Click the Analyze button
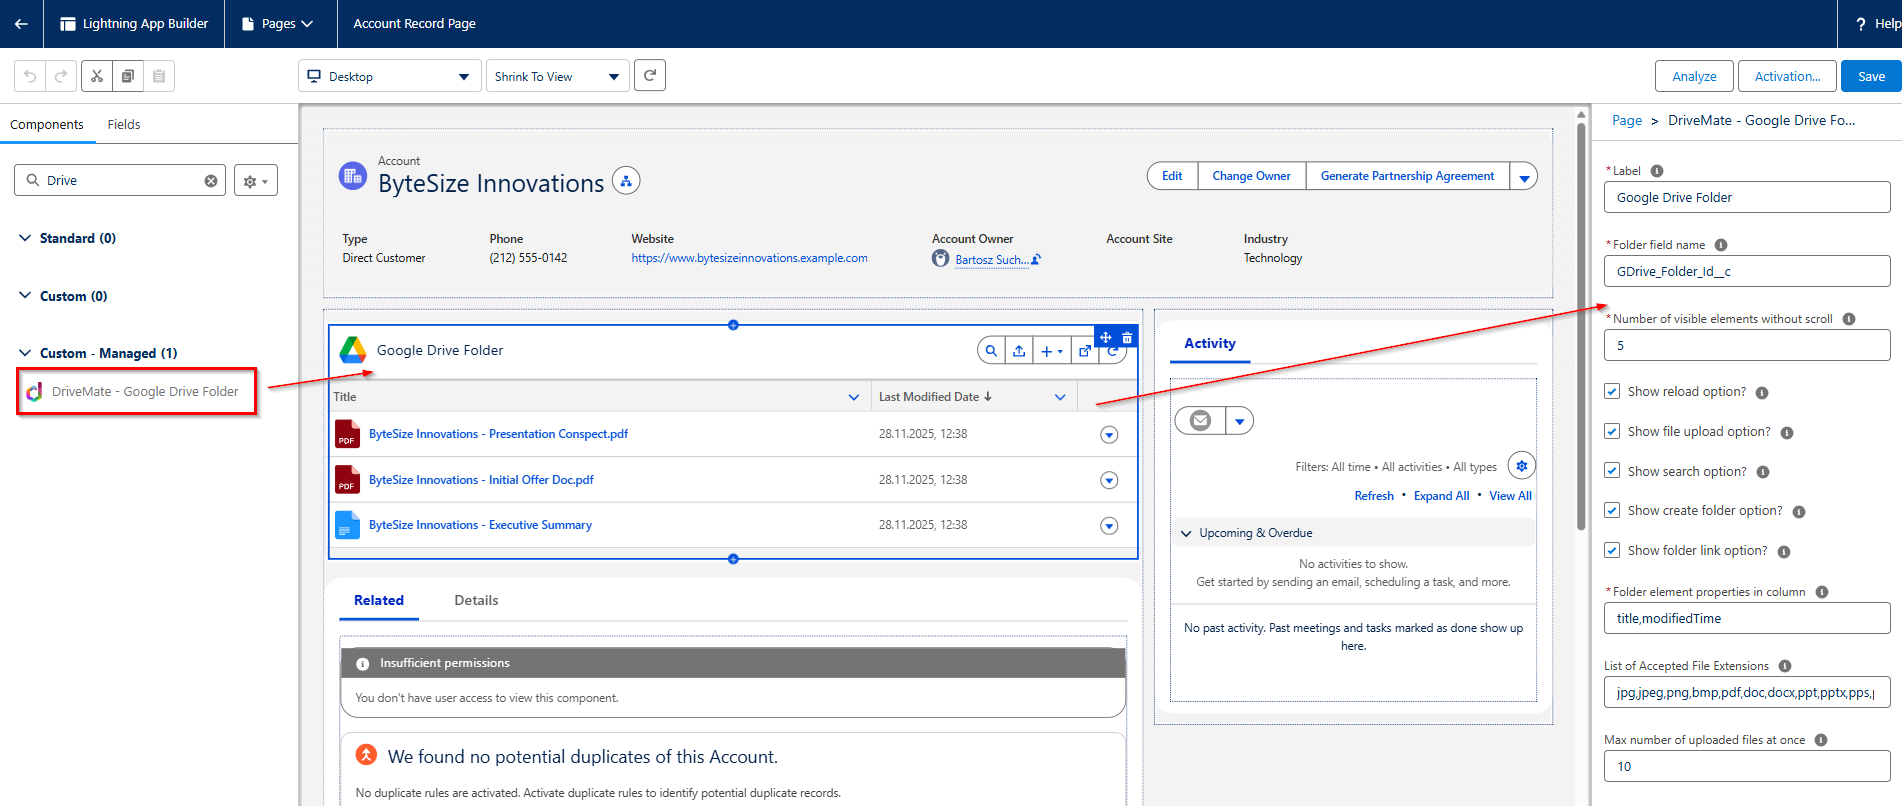 (x=1694, y=76)
